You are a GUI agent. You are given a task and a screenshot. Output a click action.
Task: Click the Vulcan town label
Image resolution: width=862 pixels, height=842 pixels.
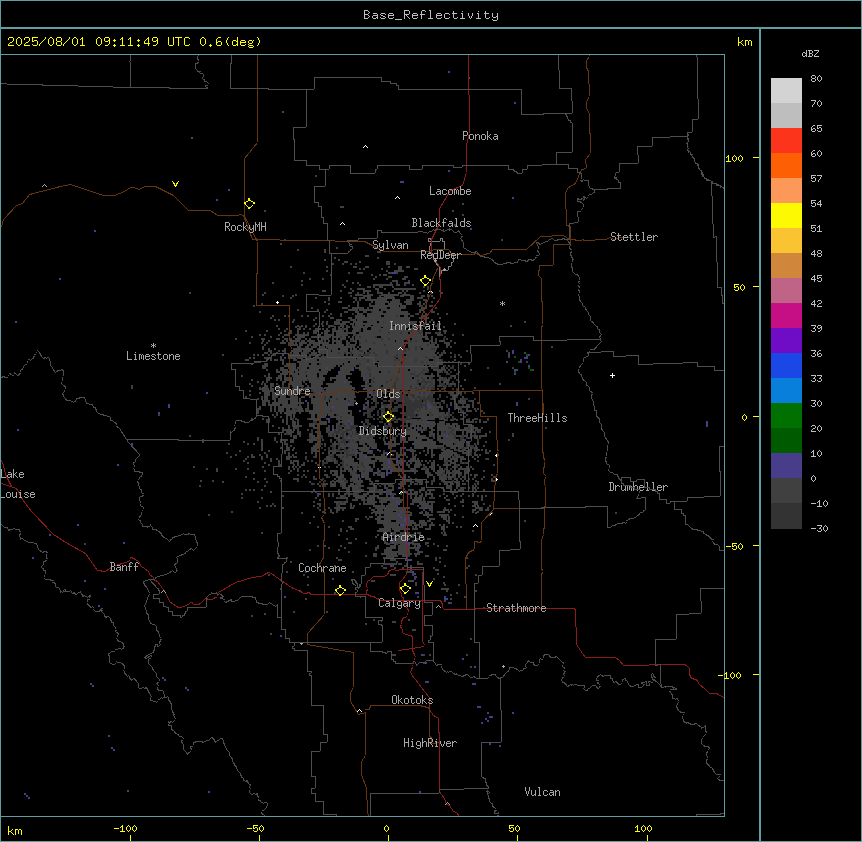543,792
